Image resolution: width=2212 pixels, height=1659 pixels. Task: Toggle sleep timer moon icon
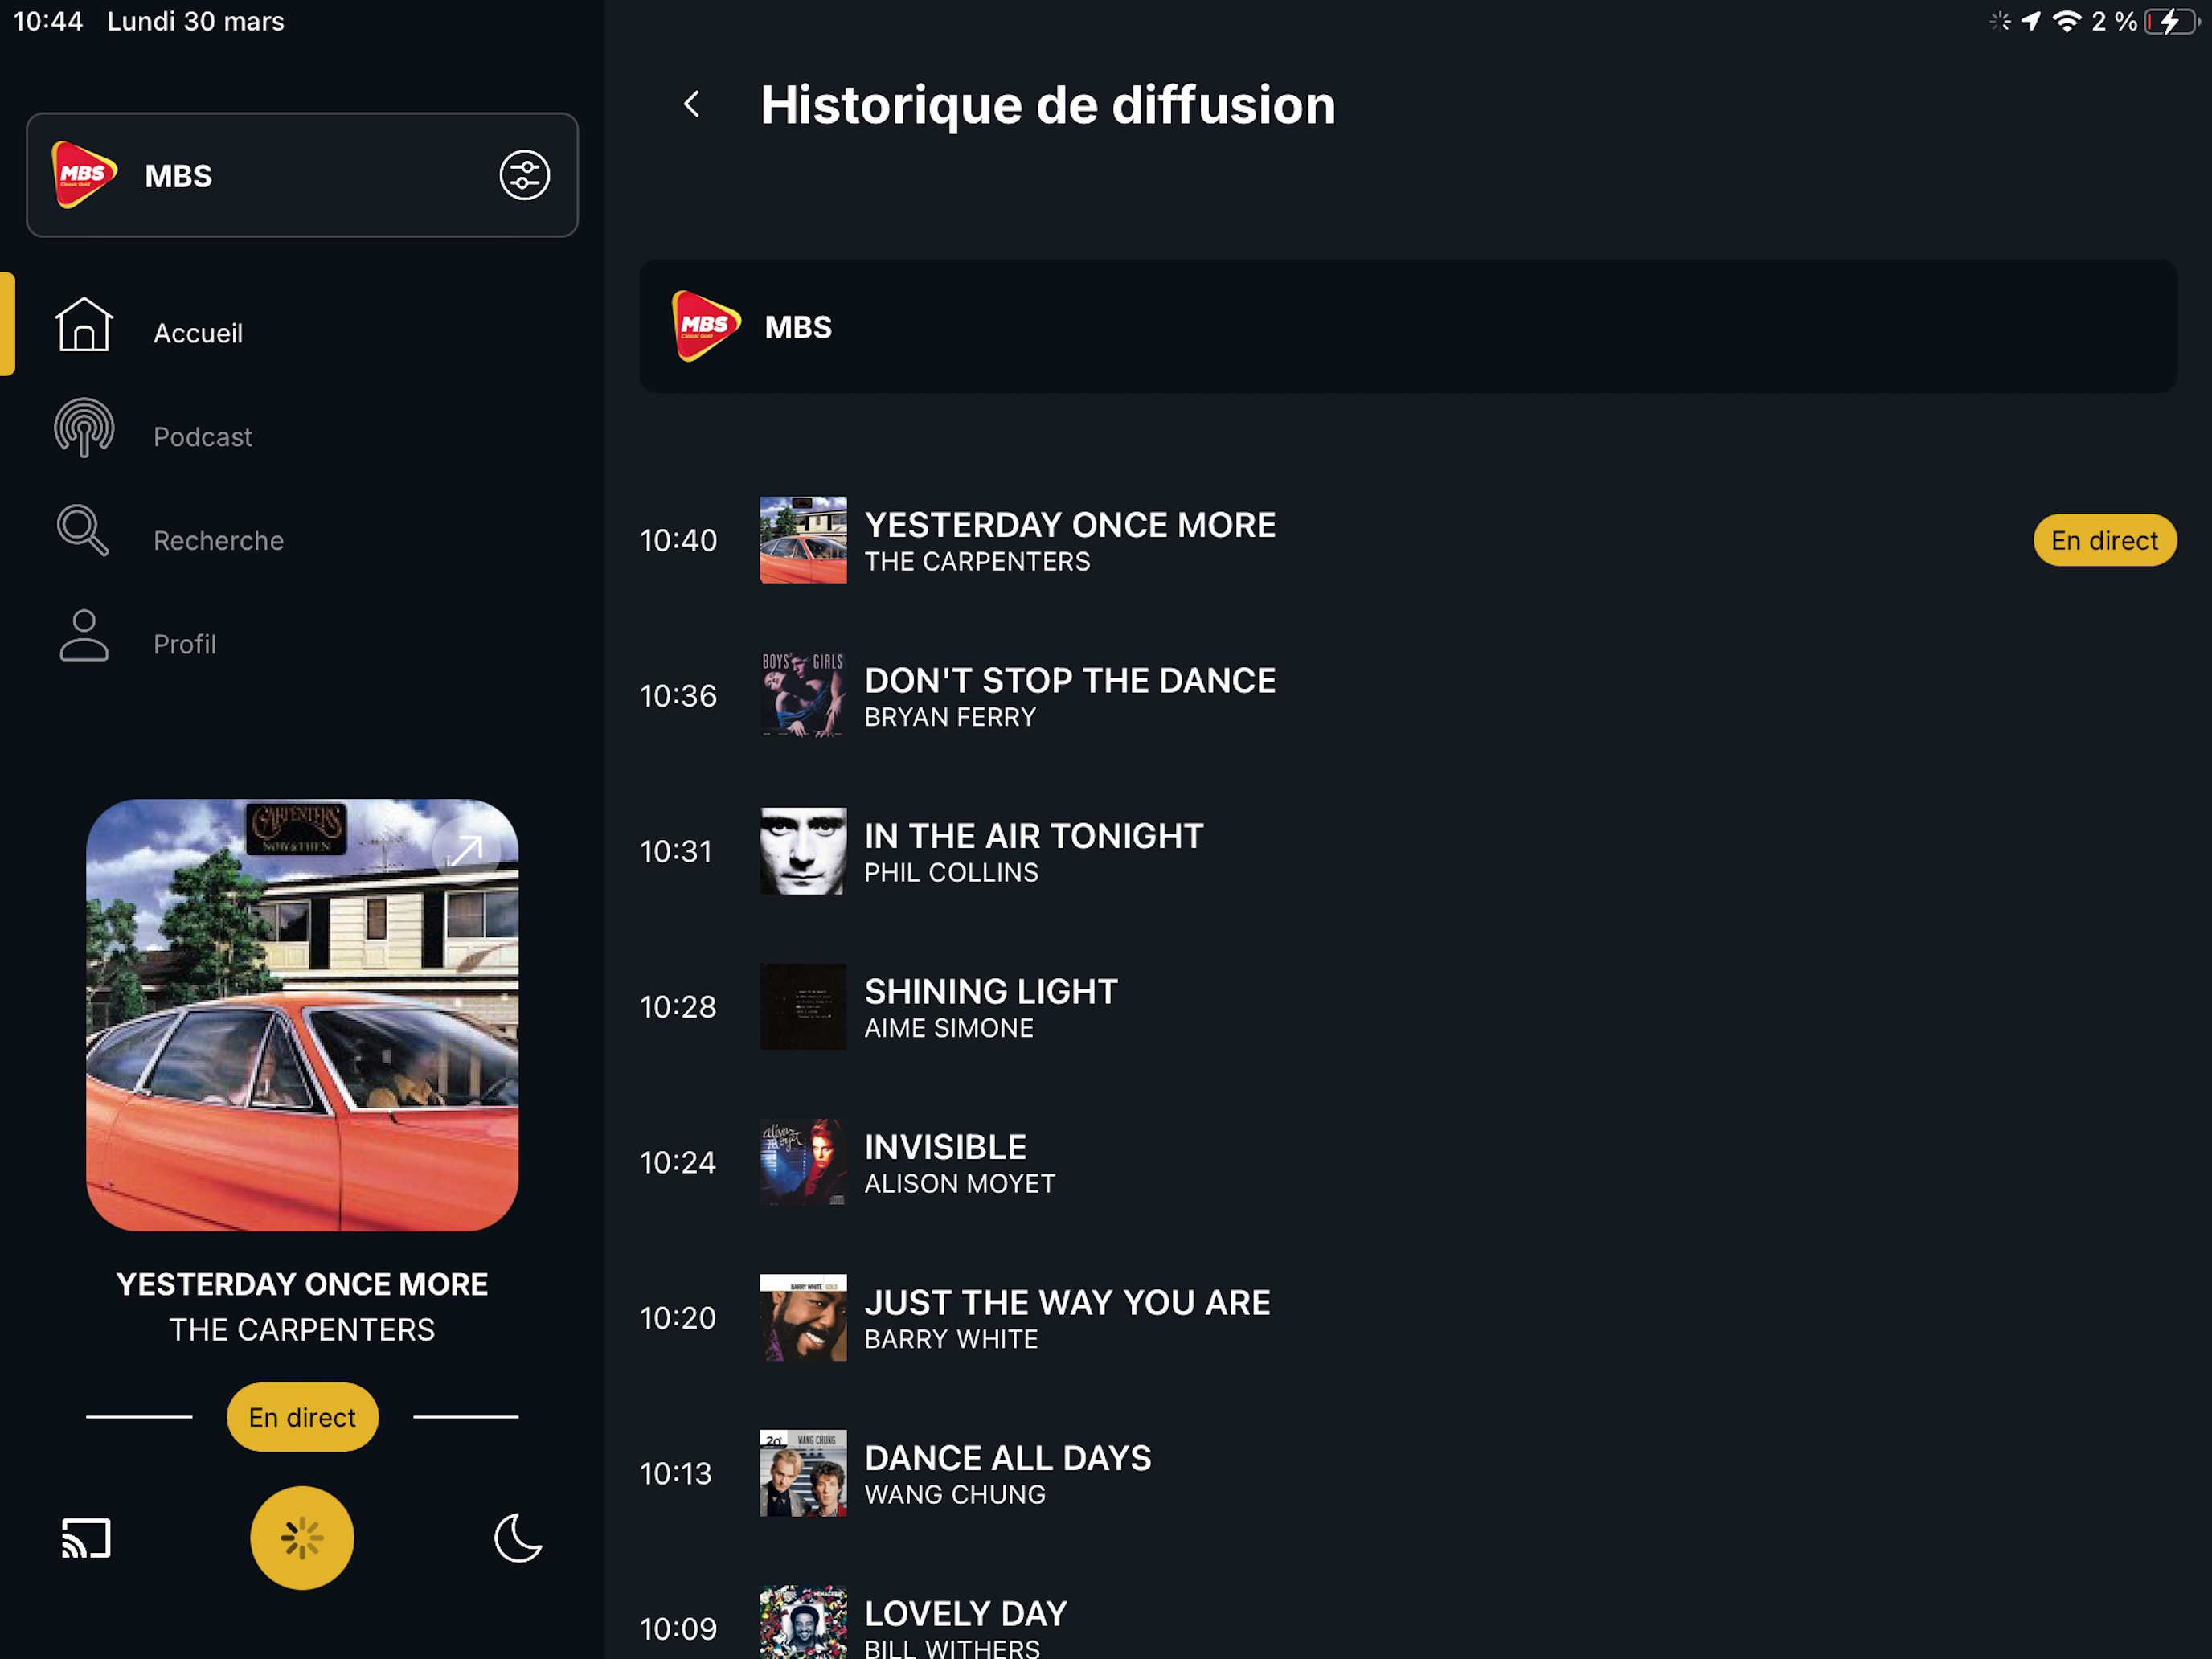[x=518, y=1538]
